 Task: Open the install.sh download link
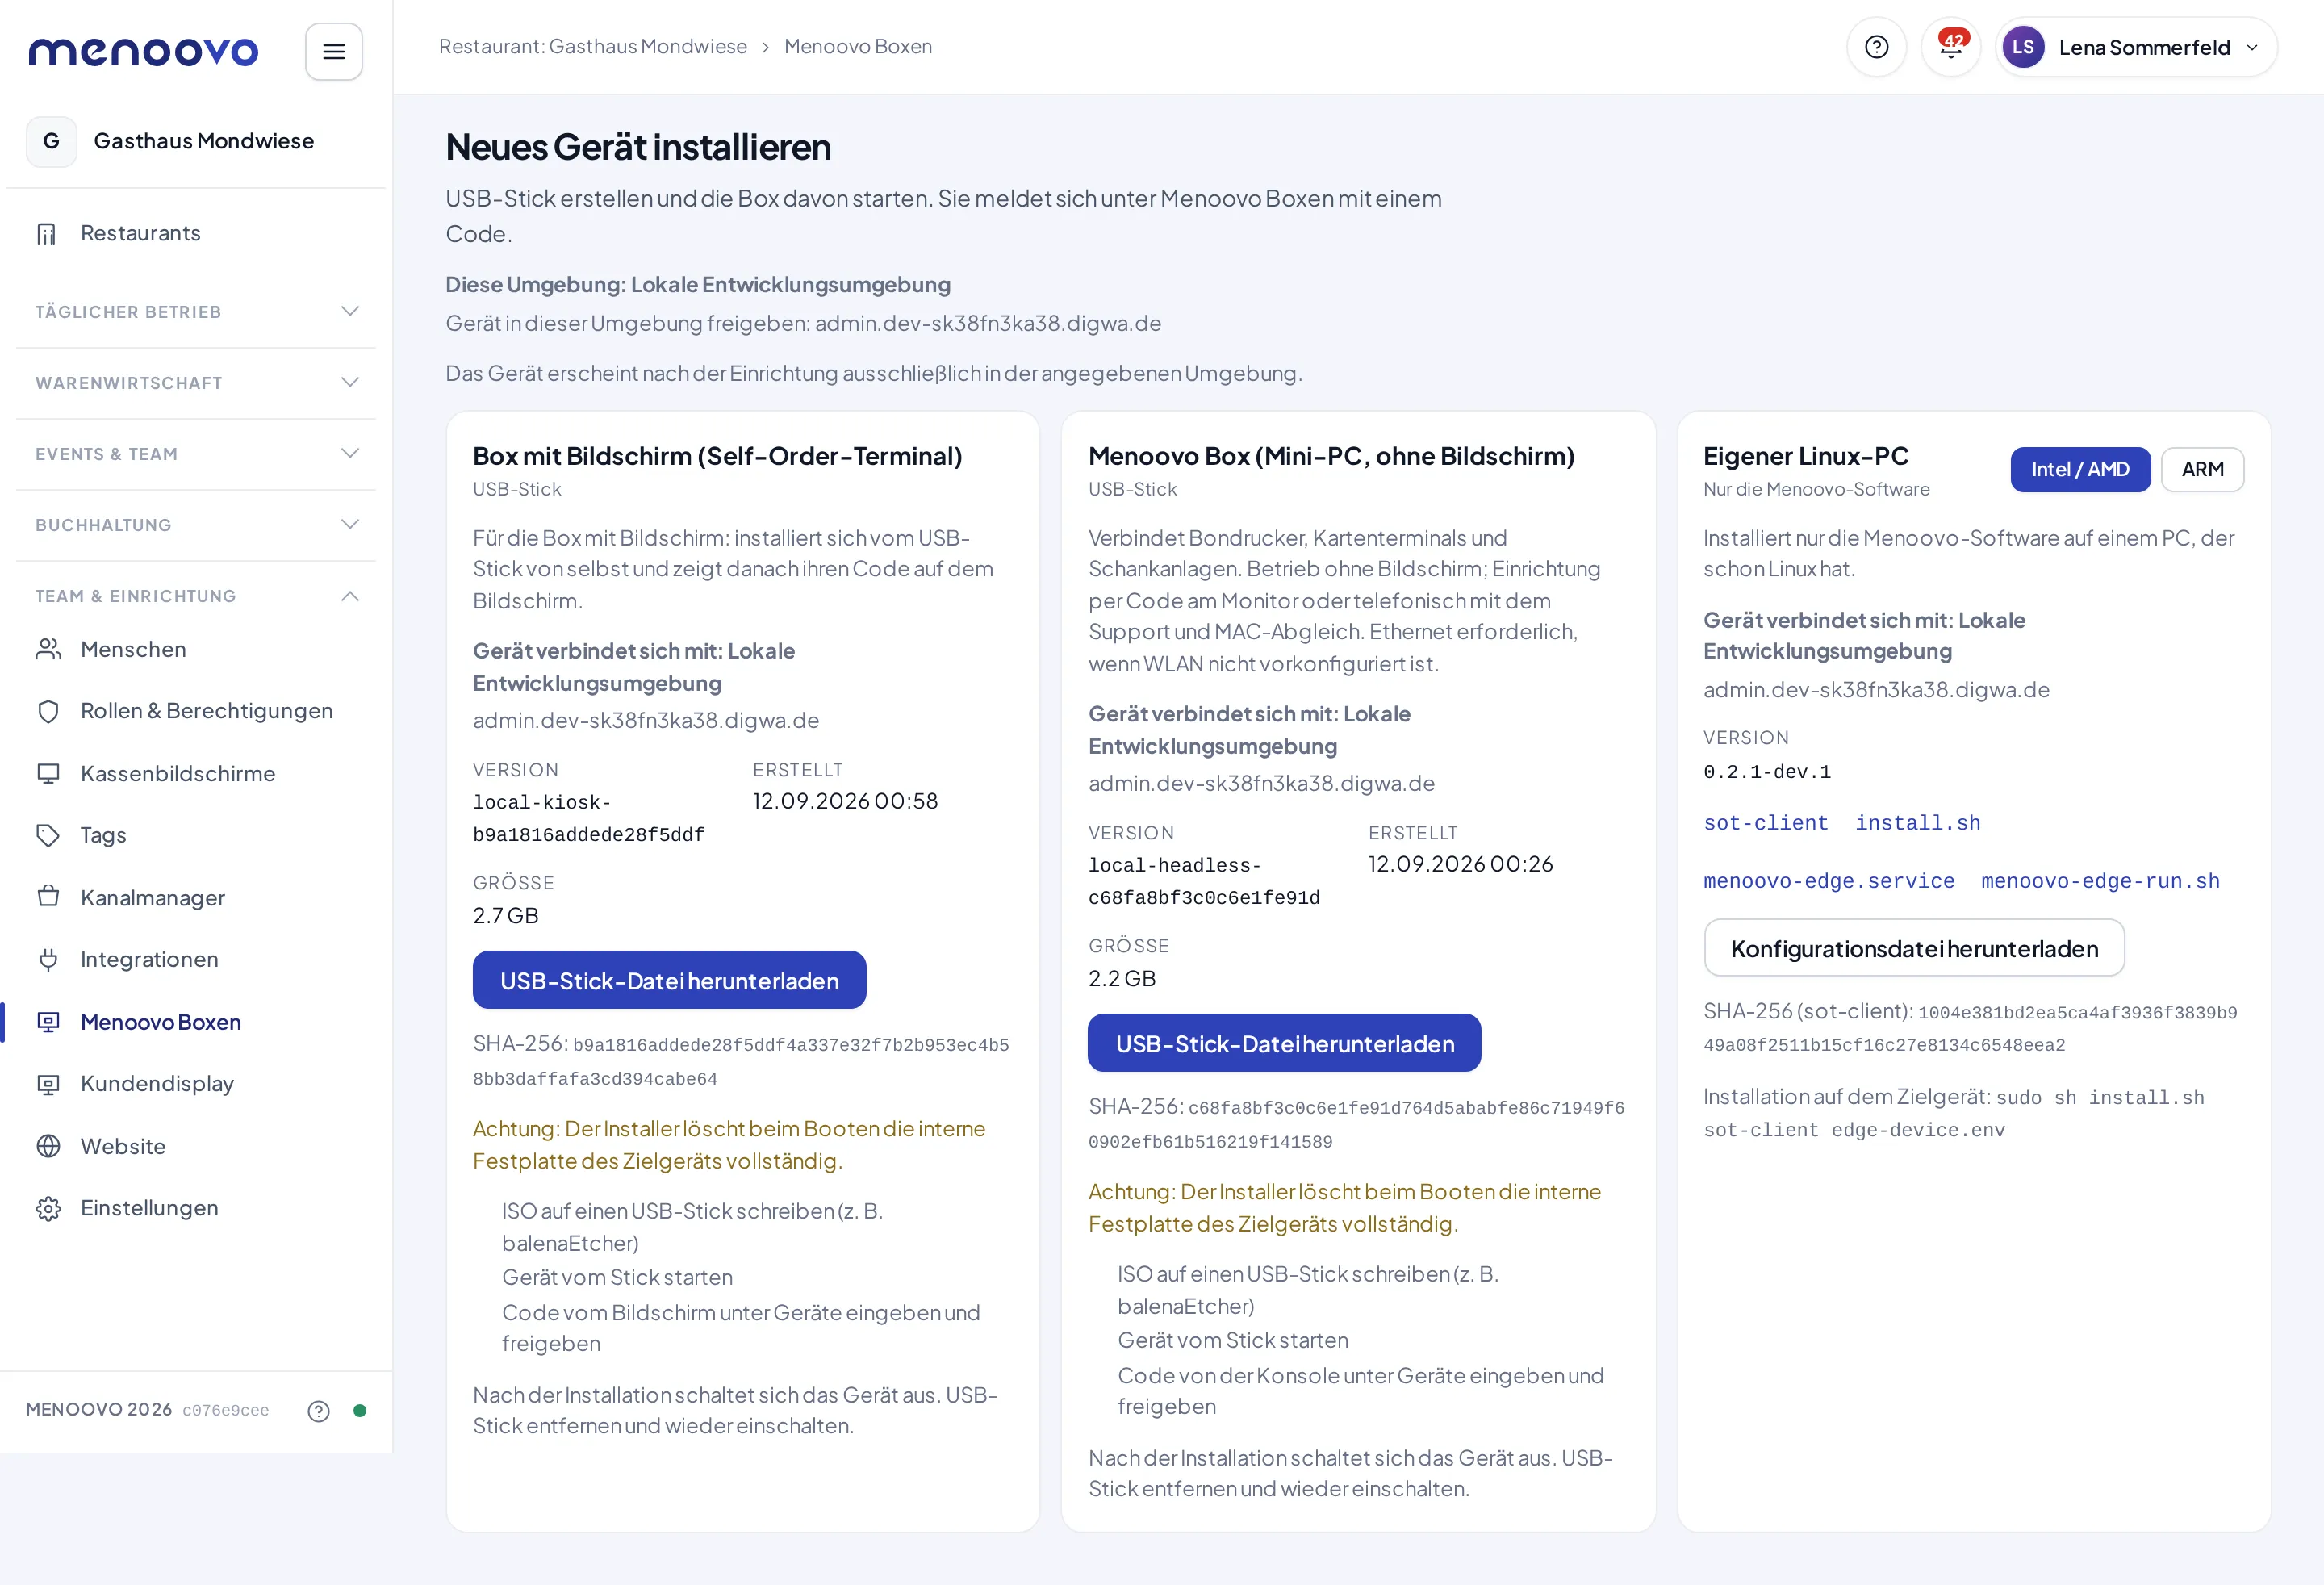[x=1917, y=822]
